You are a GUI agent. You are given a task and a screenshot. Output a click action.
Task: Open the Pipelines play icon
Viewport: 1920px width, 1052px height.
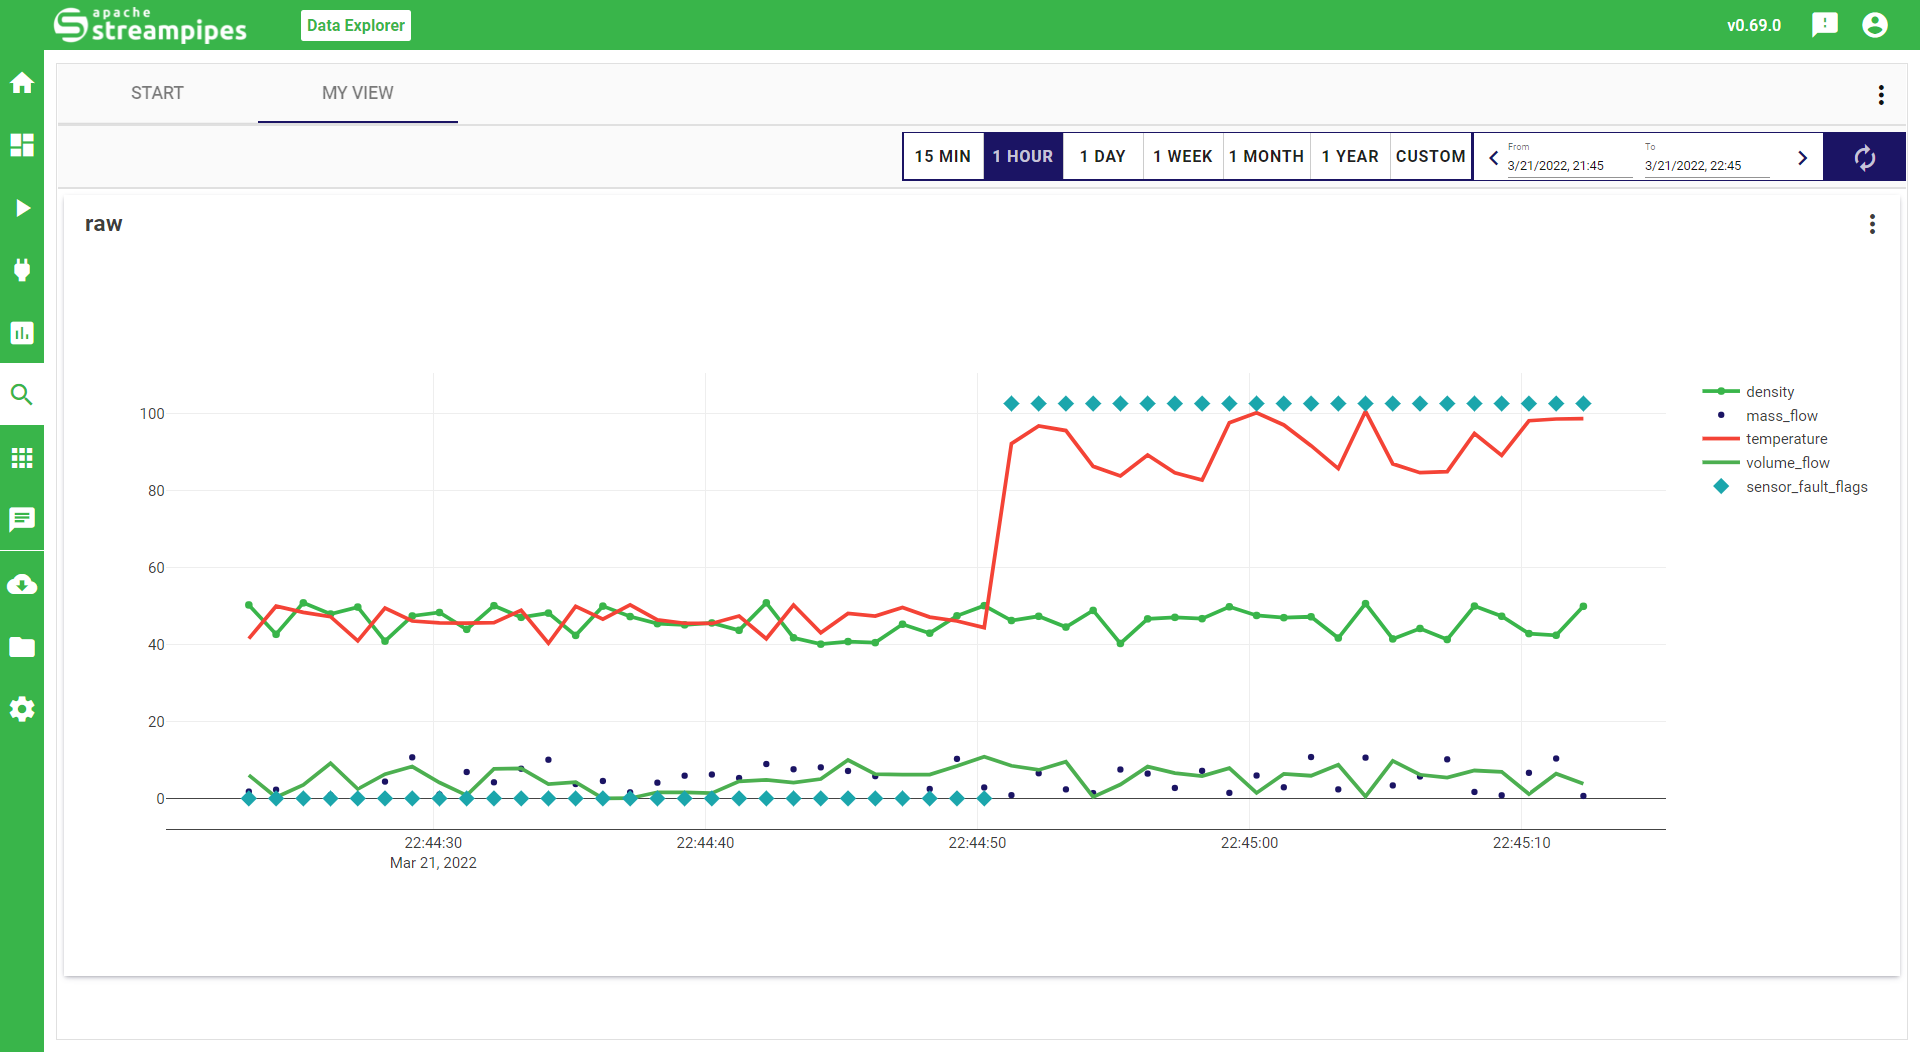tap(22, 208)
